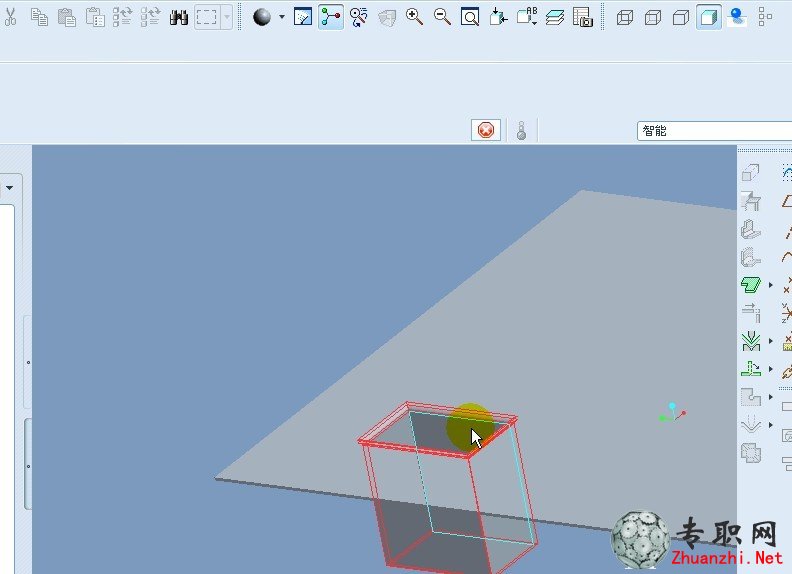Image resolution: width=792 pixels, height=574 pixels.
Task: Select the Flat Pattern tool
Action: [751, 453]
